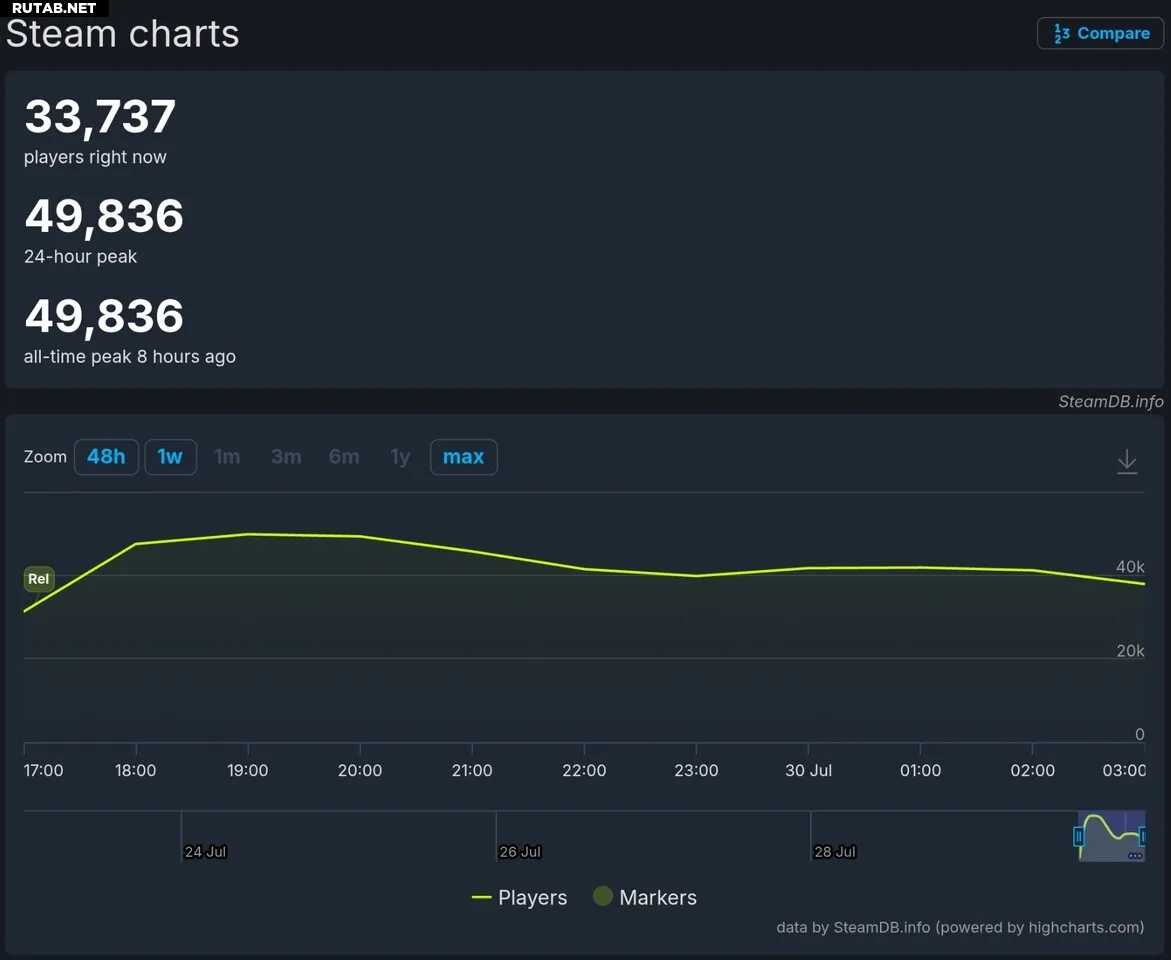The width and height of the screenshot is (1171, 960).
Task: Click the Rel release marker on chart
Action: (39, 579)
